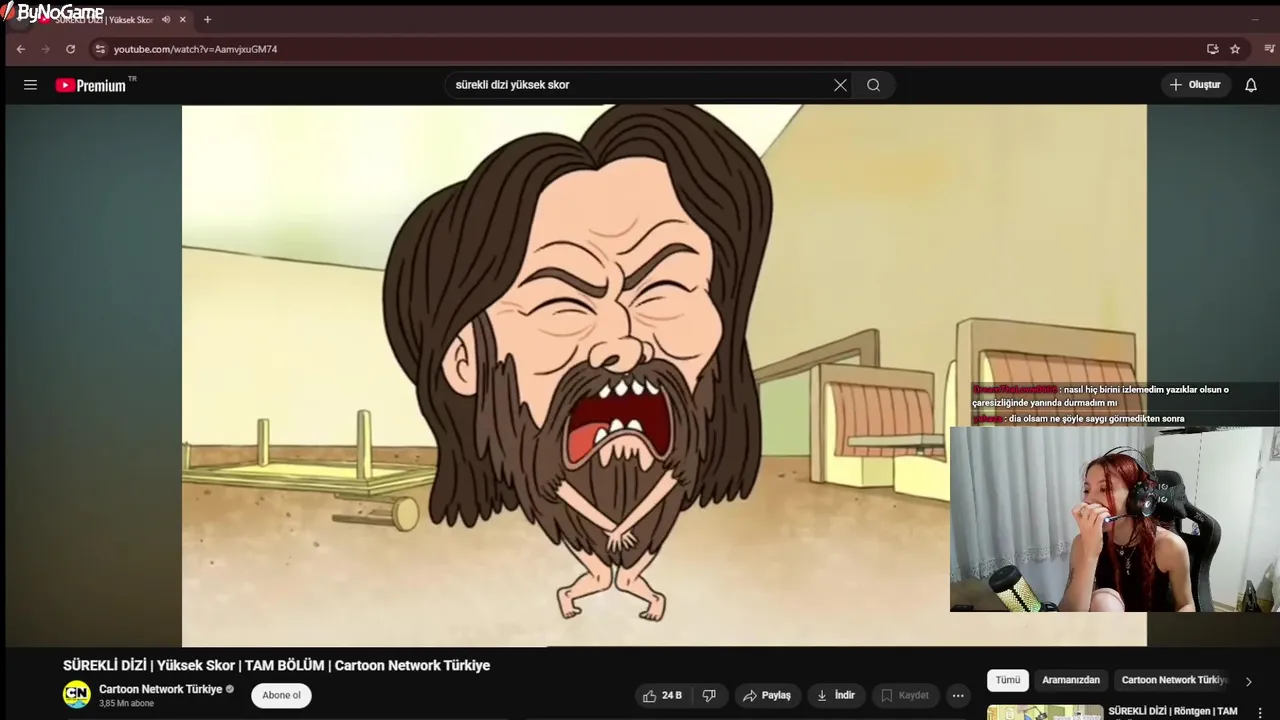
Task: Open more actions three-dot menu
Action: 958,695
